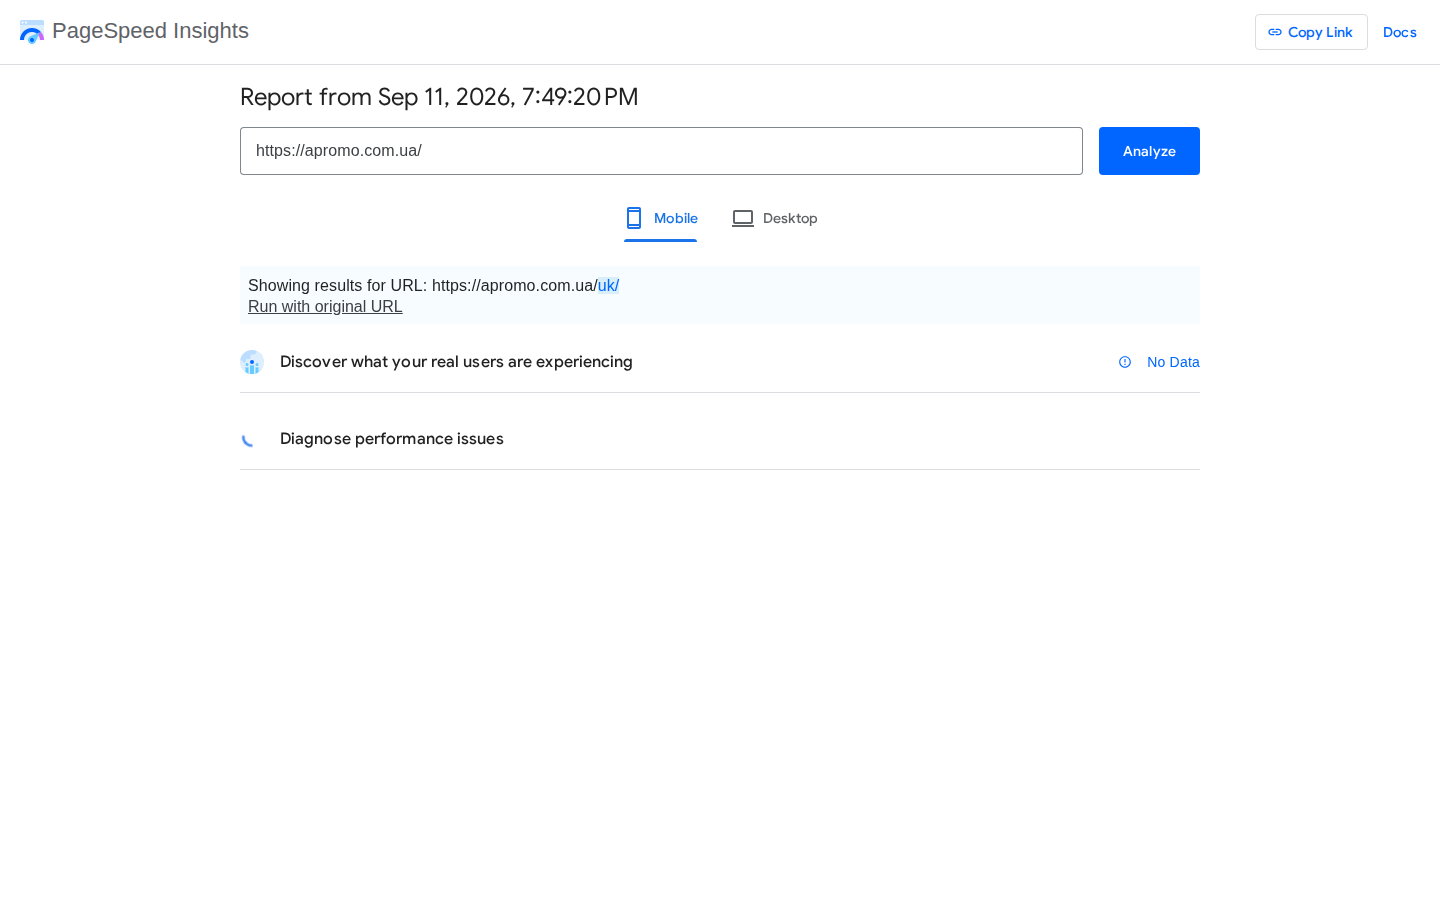Click the No Data label

1173,362
